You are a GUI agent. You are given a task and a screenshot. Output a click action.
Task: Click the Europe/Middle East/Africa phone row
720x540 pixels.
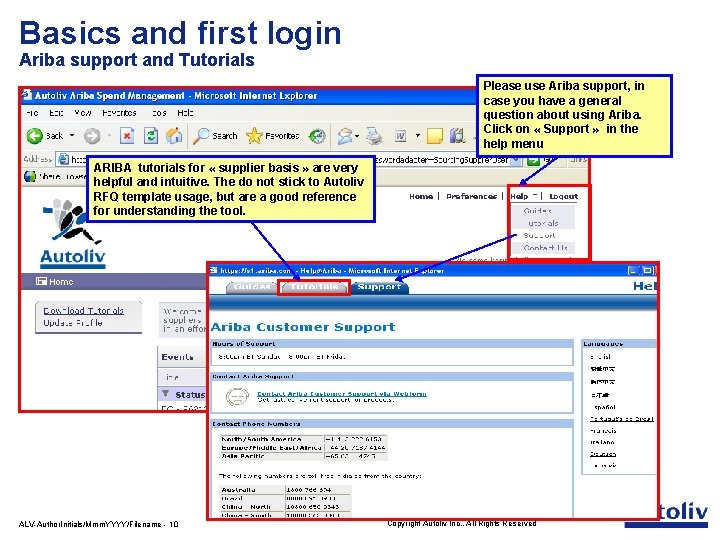pos(303,447)
